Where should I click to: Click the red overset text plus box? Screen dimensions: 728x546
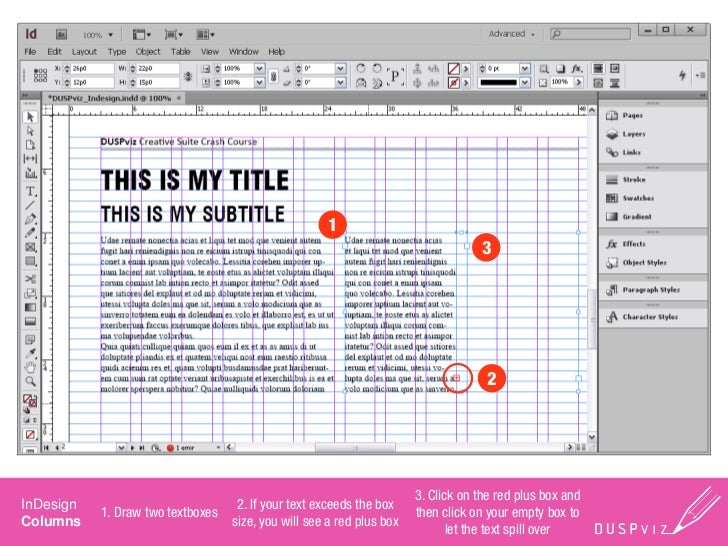(x=456, y=378)
